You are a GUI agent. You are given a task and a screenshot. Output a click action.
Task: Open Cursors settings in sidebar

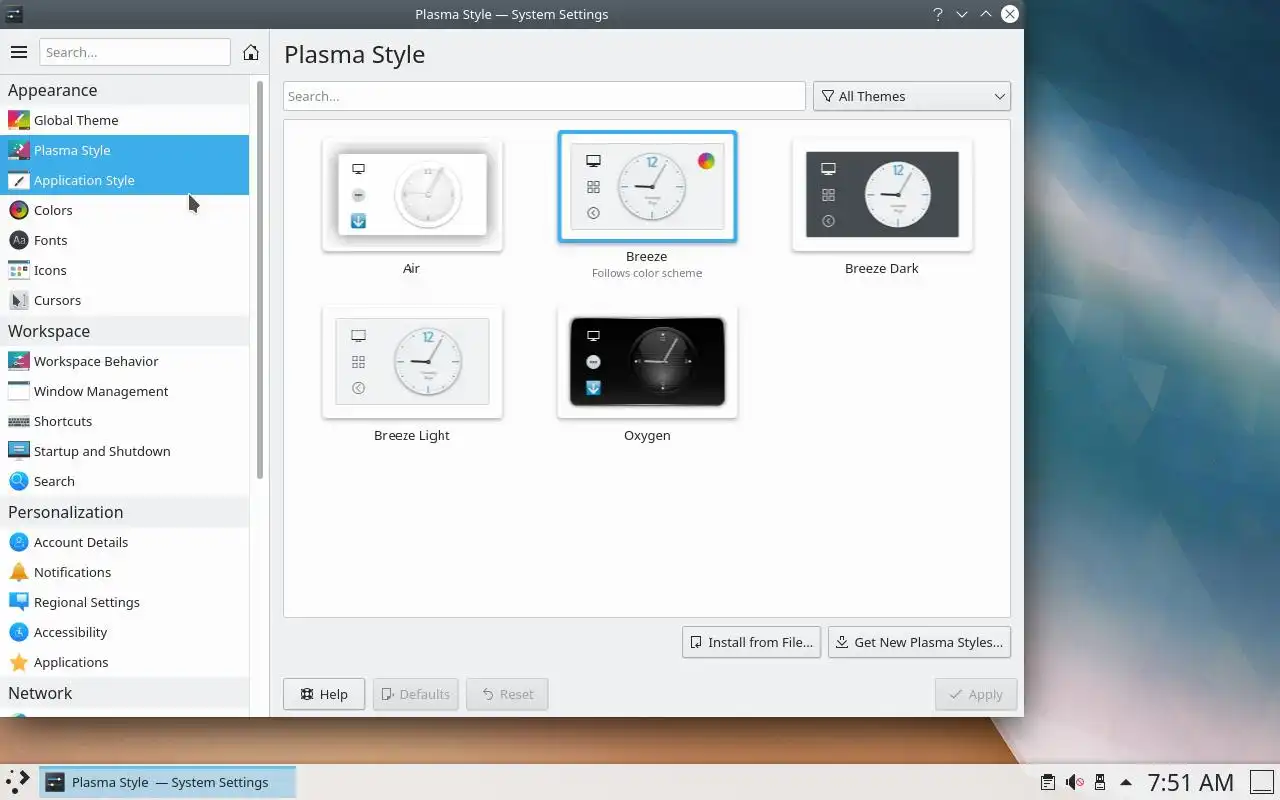coord(124,300)
